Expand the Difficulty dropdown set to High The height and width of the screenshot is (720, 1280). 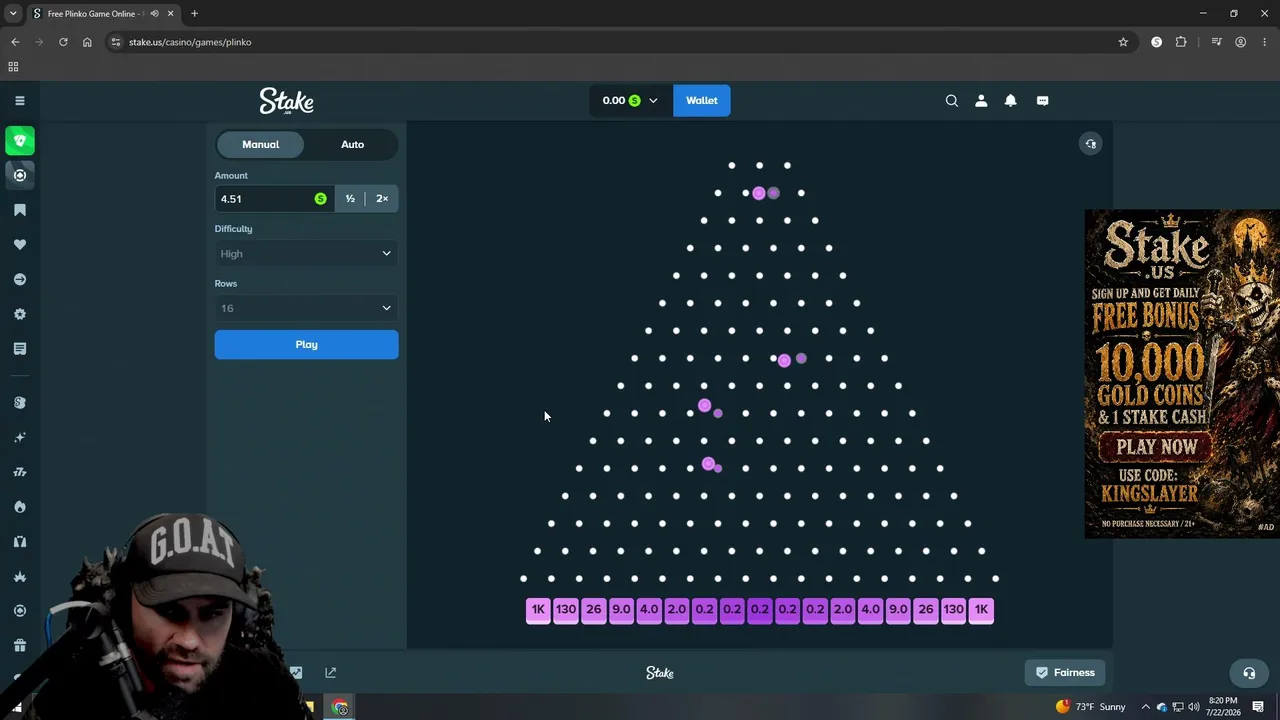[306, 254]
